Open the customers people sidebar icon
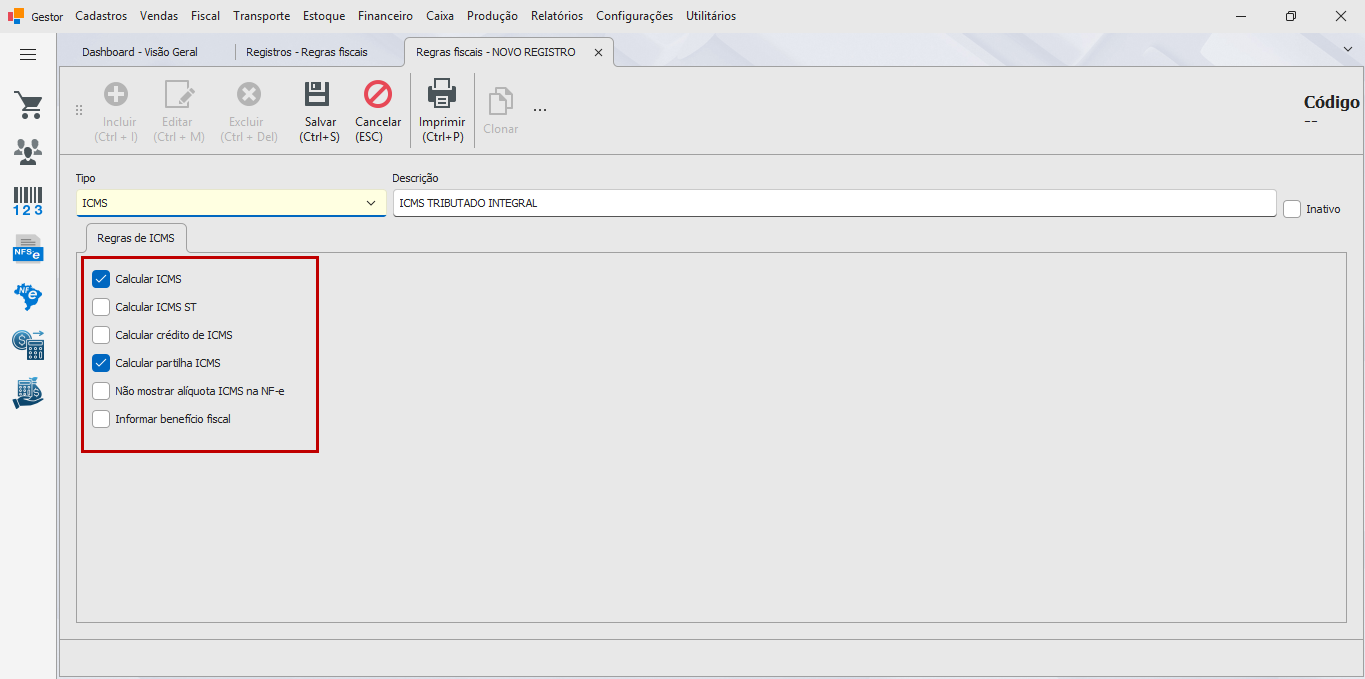The height and width of the screenshot is (679, 1365). click(x=28, y=152)
